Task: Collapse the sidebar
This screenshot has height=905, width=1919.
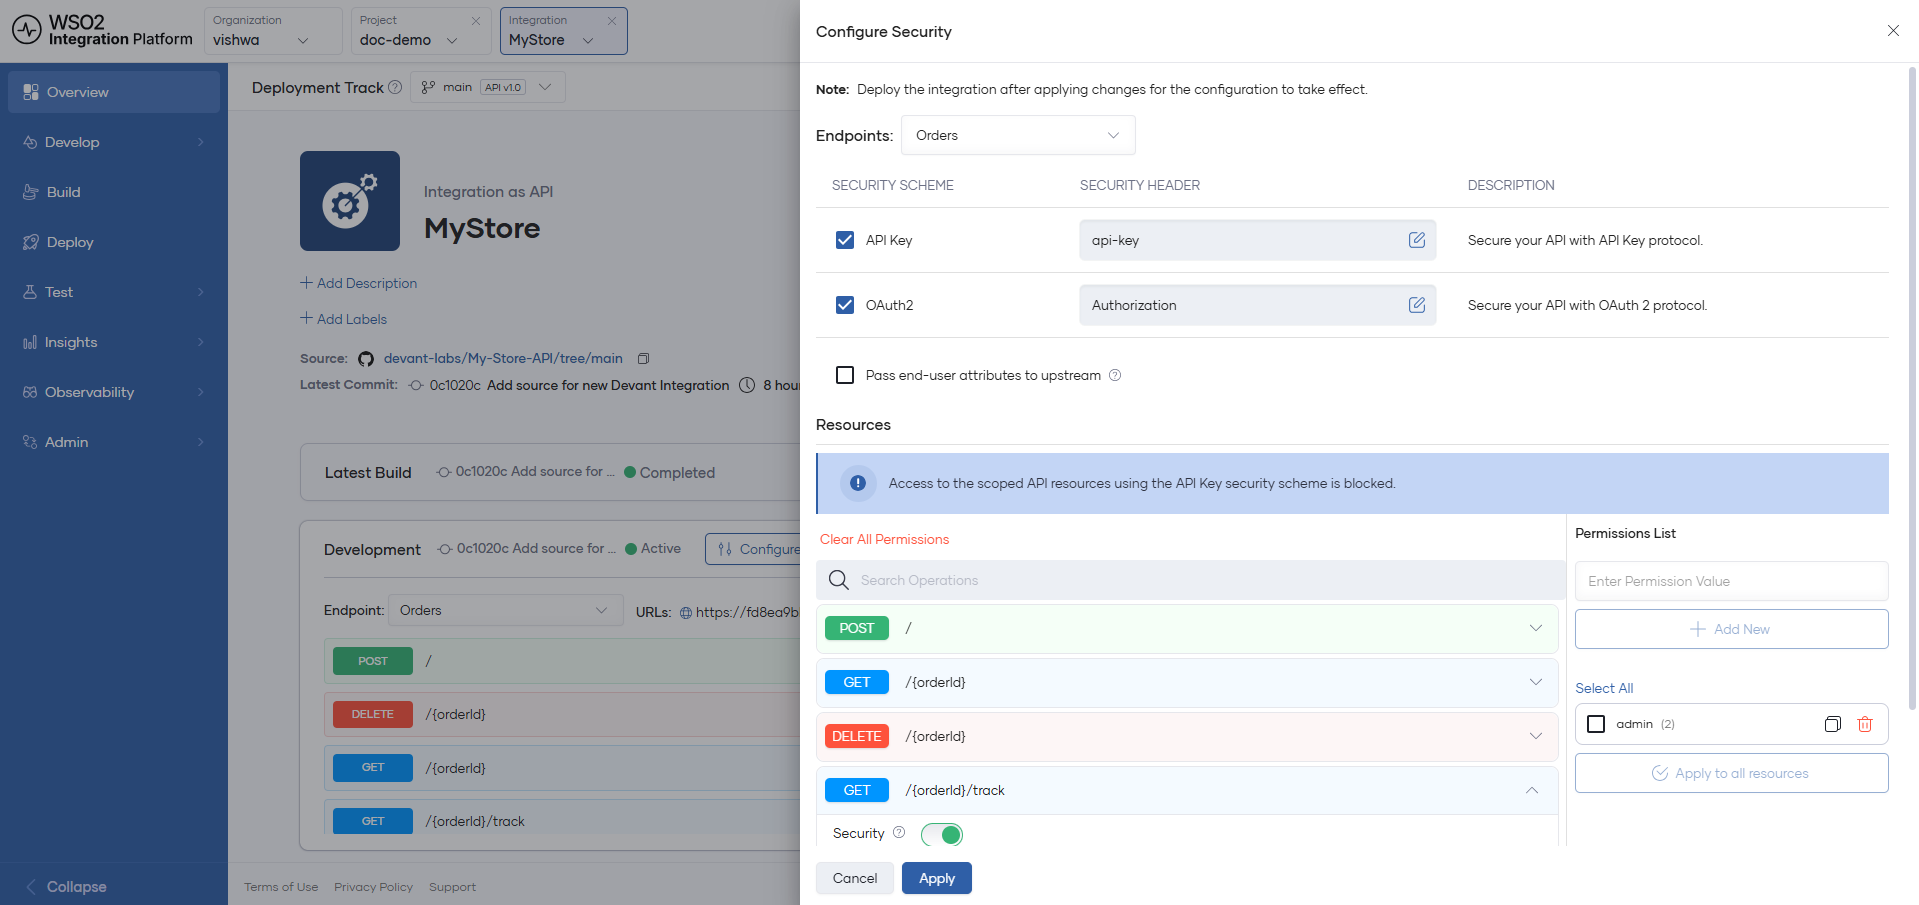Action: pos(66,886)
